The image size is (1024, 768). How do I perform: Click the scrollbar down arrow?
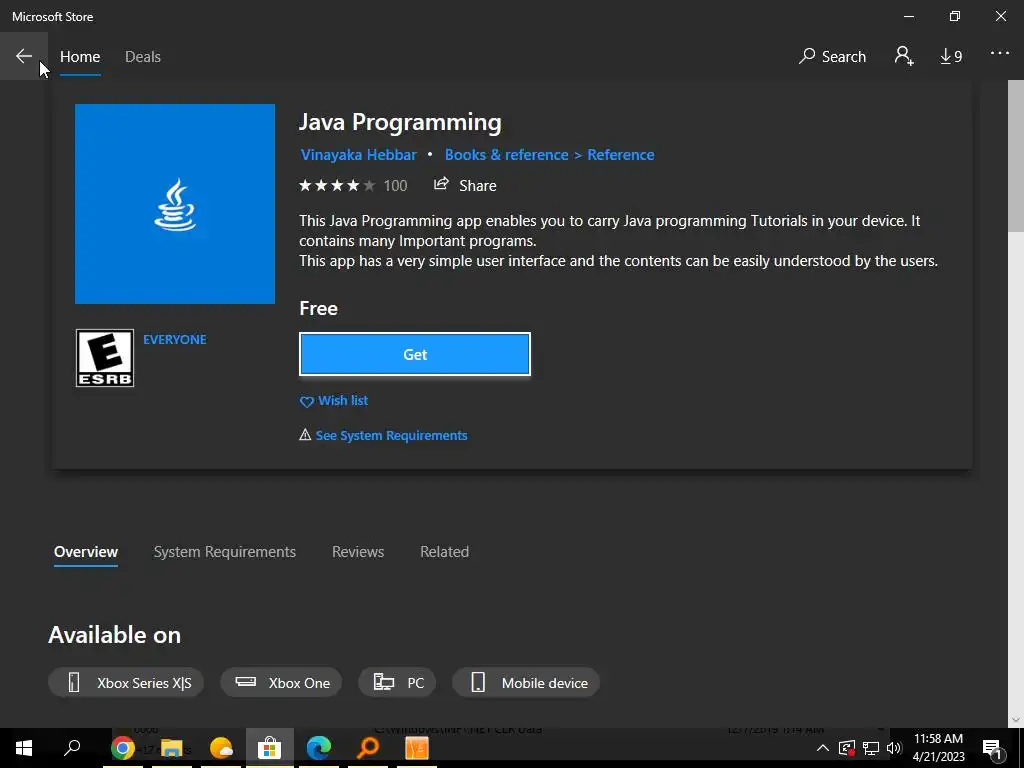(x=1016, y=720)
